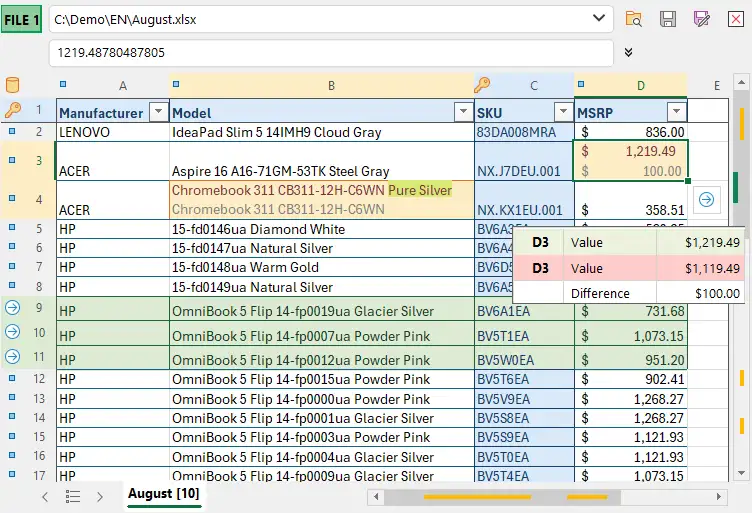Image resolution: width=752 pixels, height=513 pixels.
Task: Open the sheet list icon
Action: coord(72,497)
